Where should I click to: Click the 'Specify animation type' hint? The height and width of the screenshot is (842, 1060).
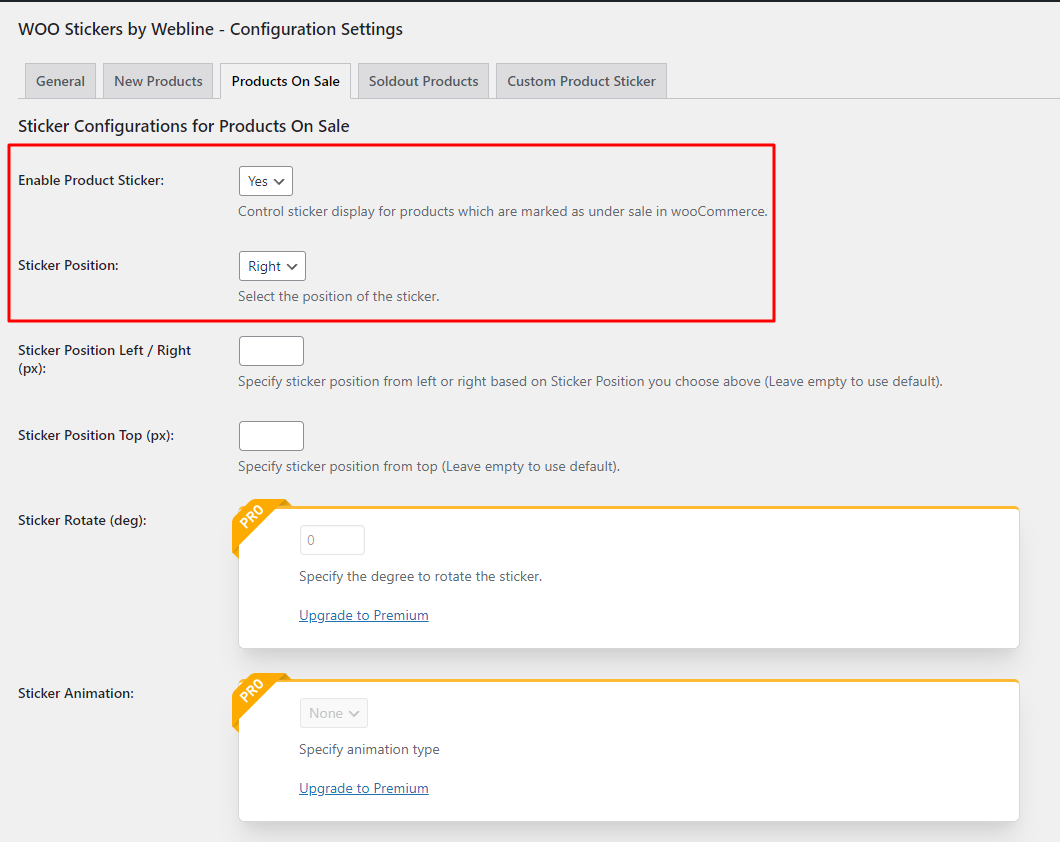tap(369, 749)
